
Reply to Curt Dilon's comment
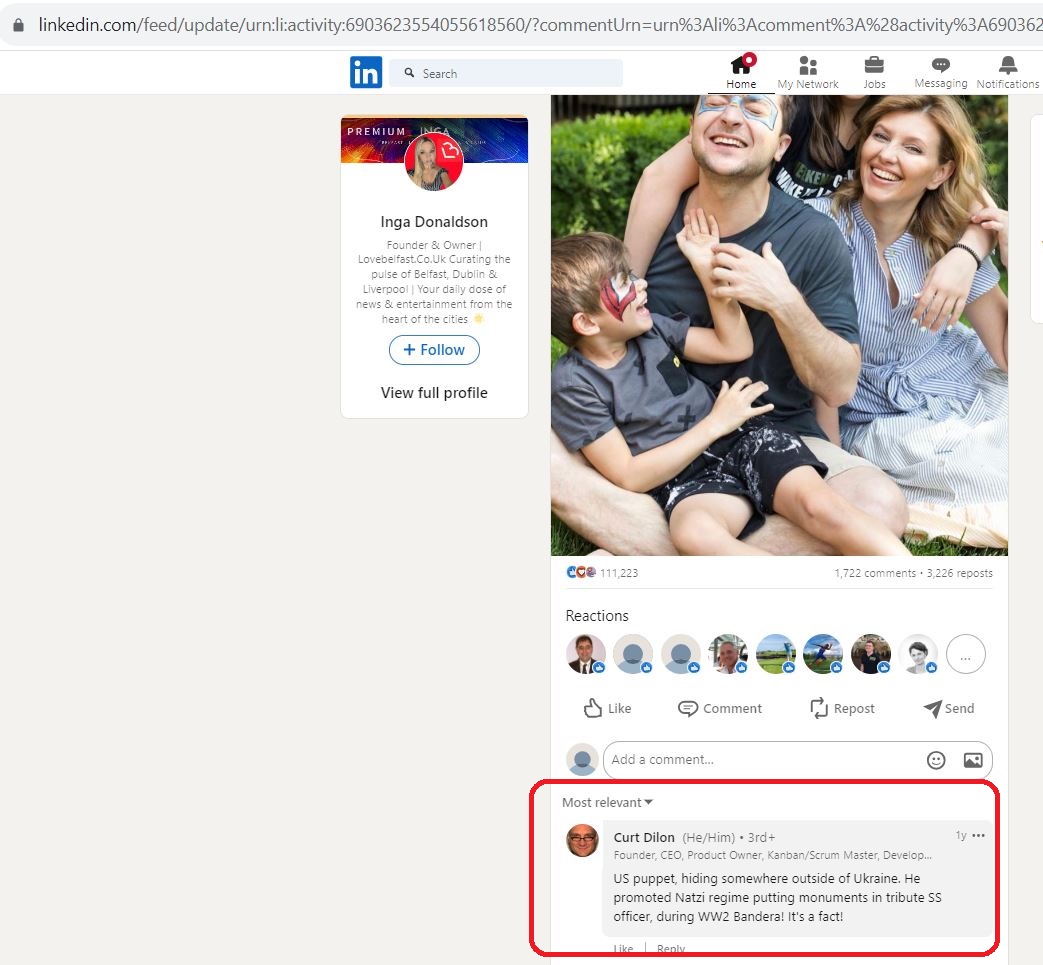click(670, 949)
